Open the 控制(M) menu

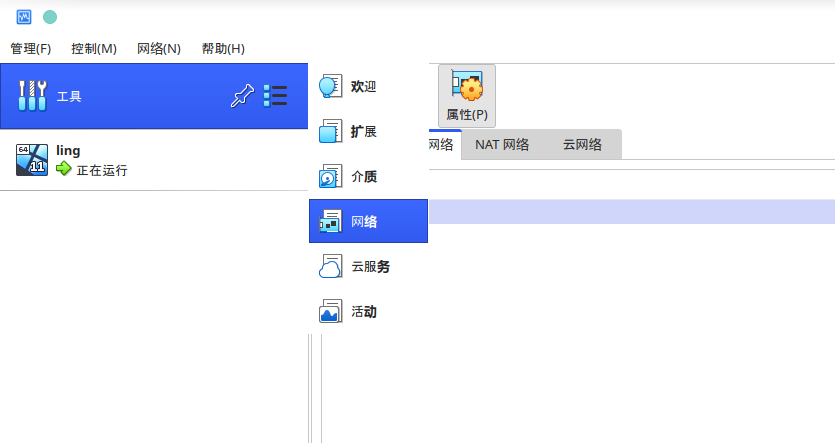click(94, 49)
